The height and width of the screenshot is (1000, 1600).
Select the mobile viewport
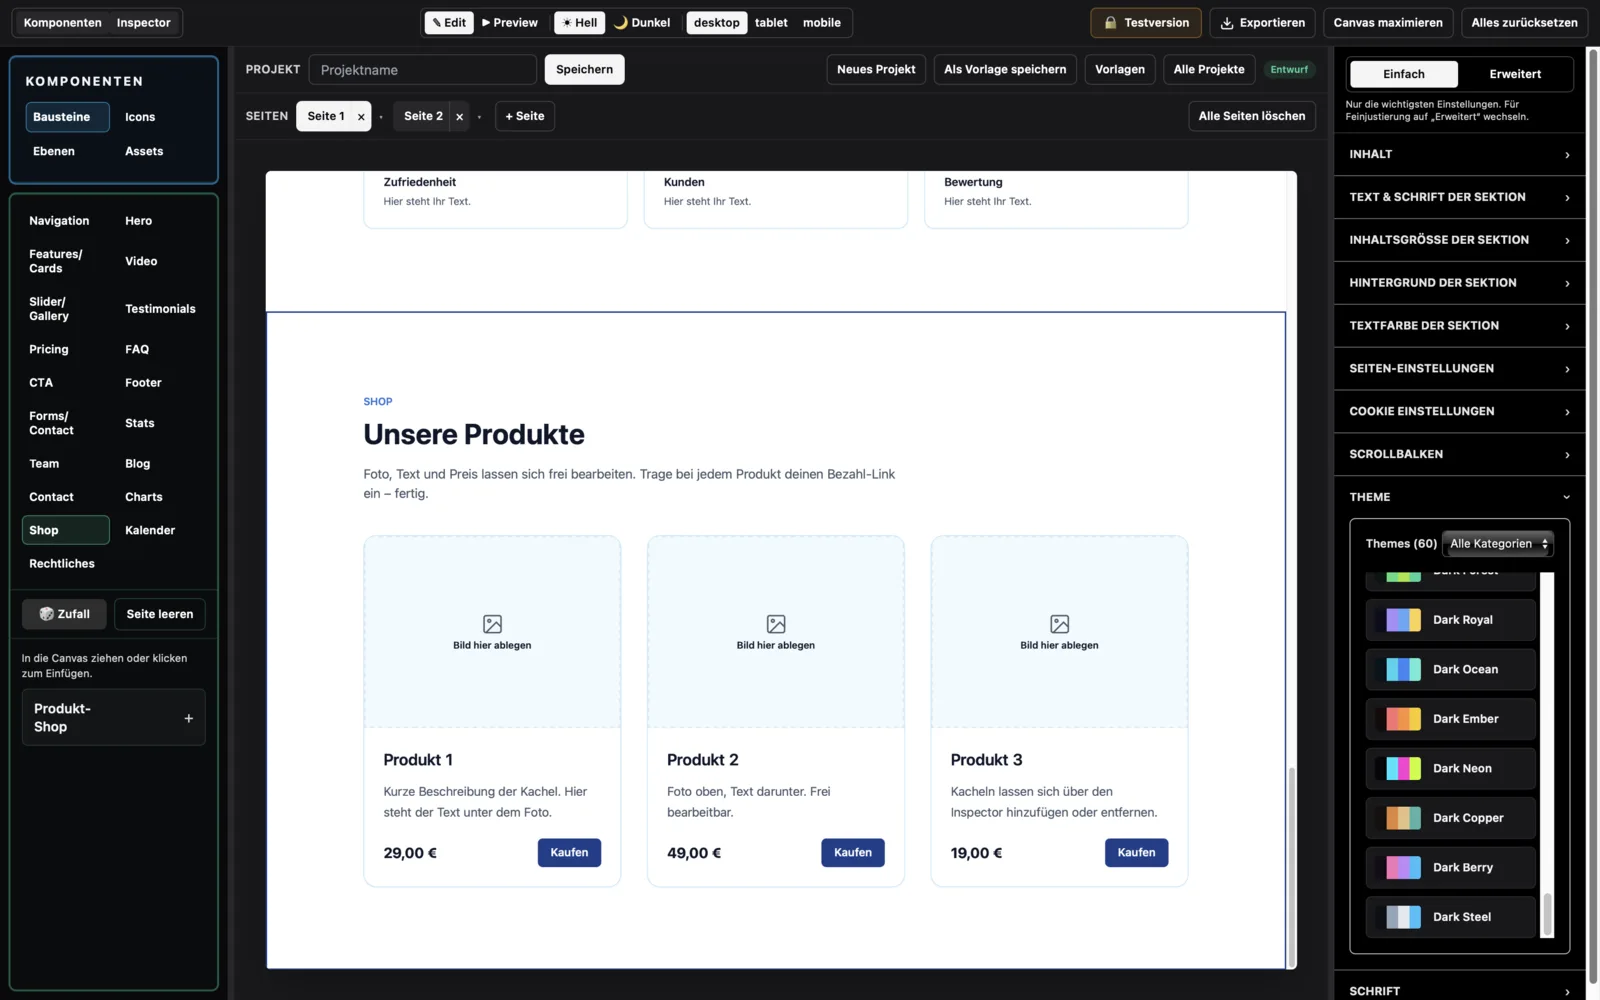pos(822,22)
